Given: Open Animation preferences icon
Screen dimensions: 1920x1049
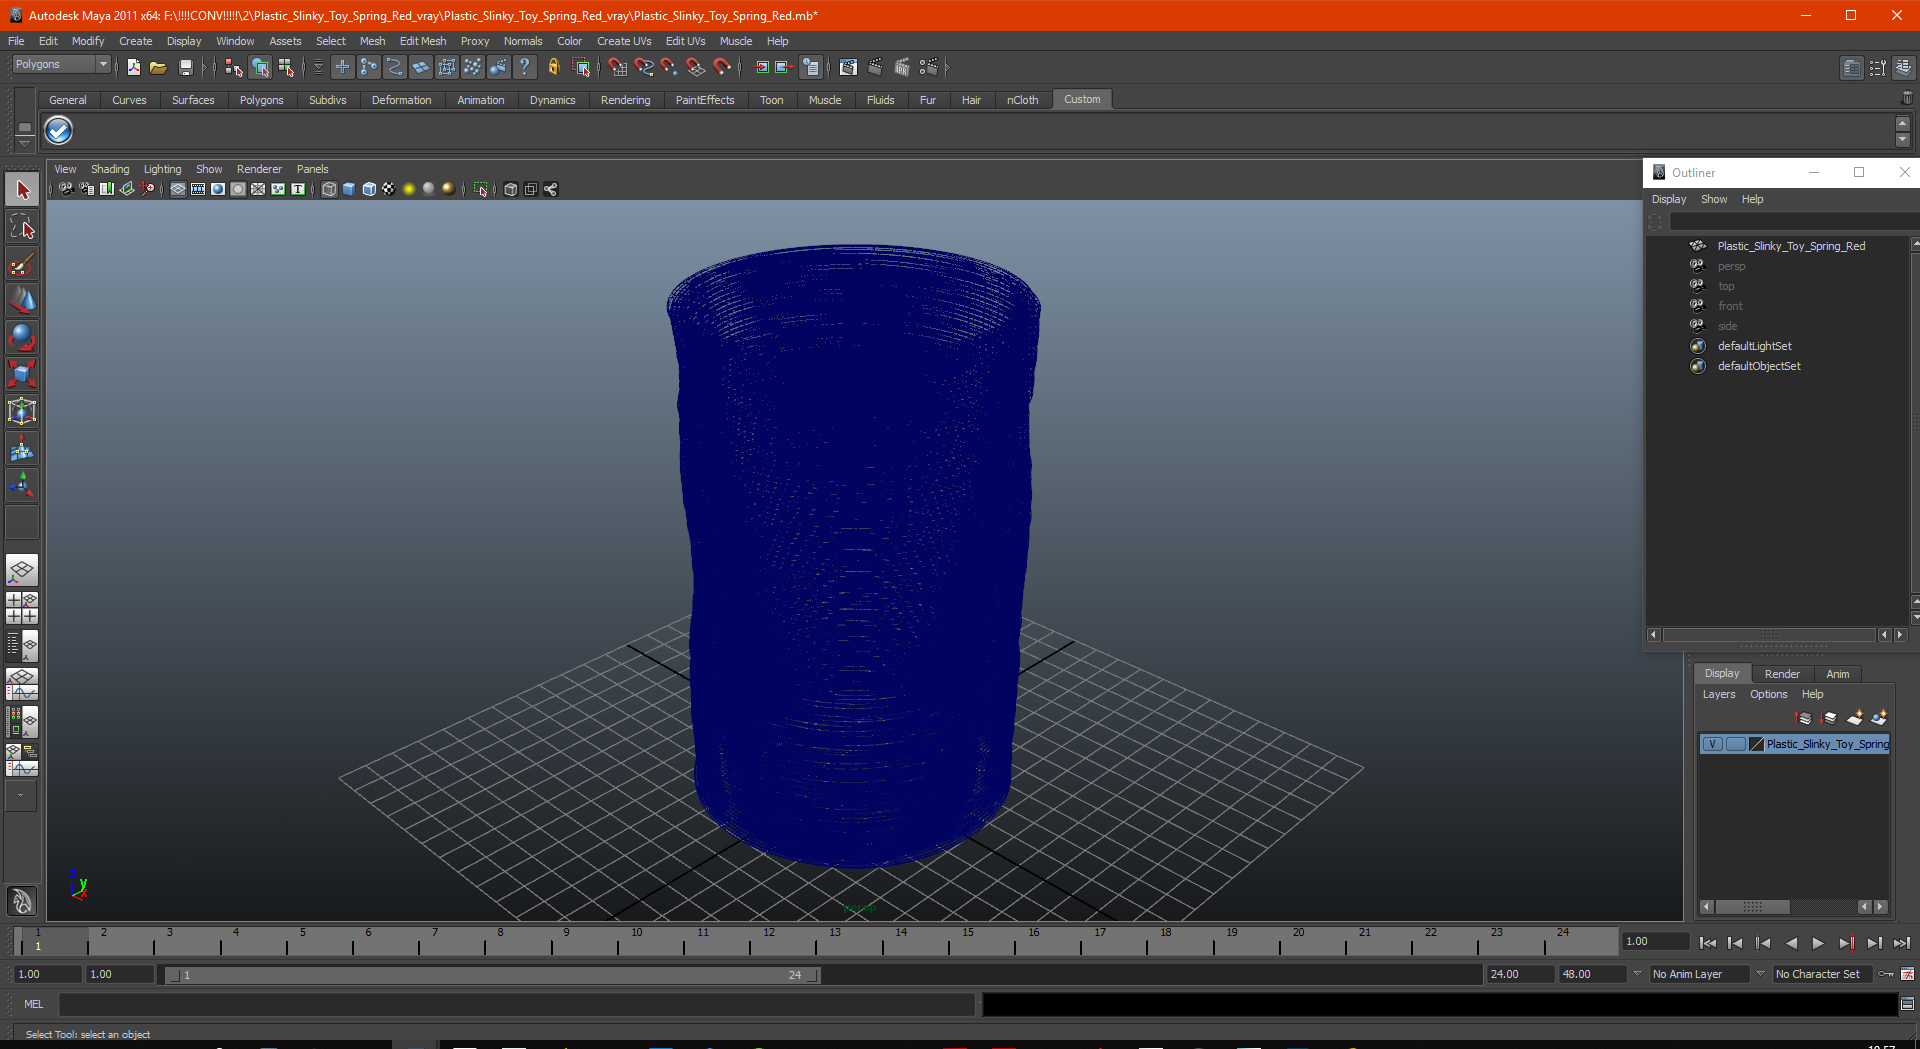Looking at the screenshot, I should pos(1907,974).
